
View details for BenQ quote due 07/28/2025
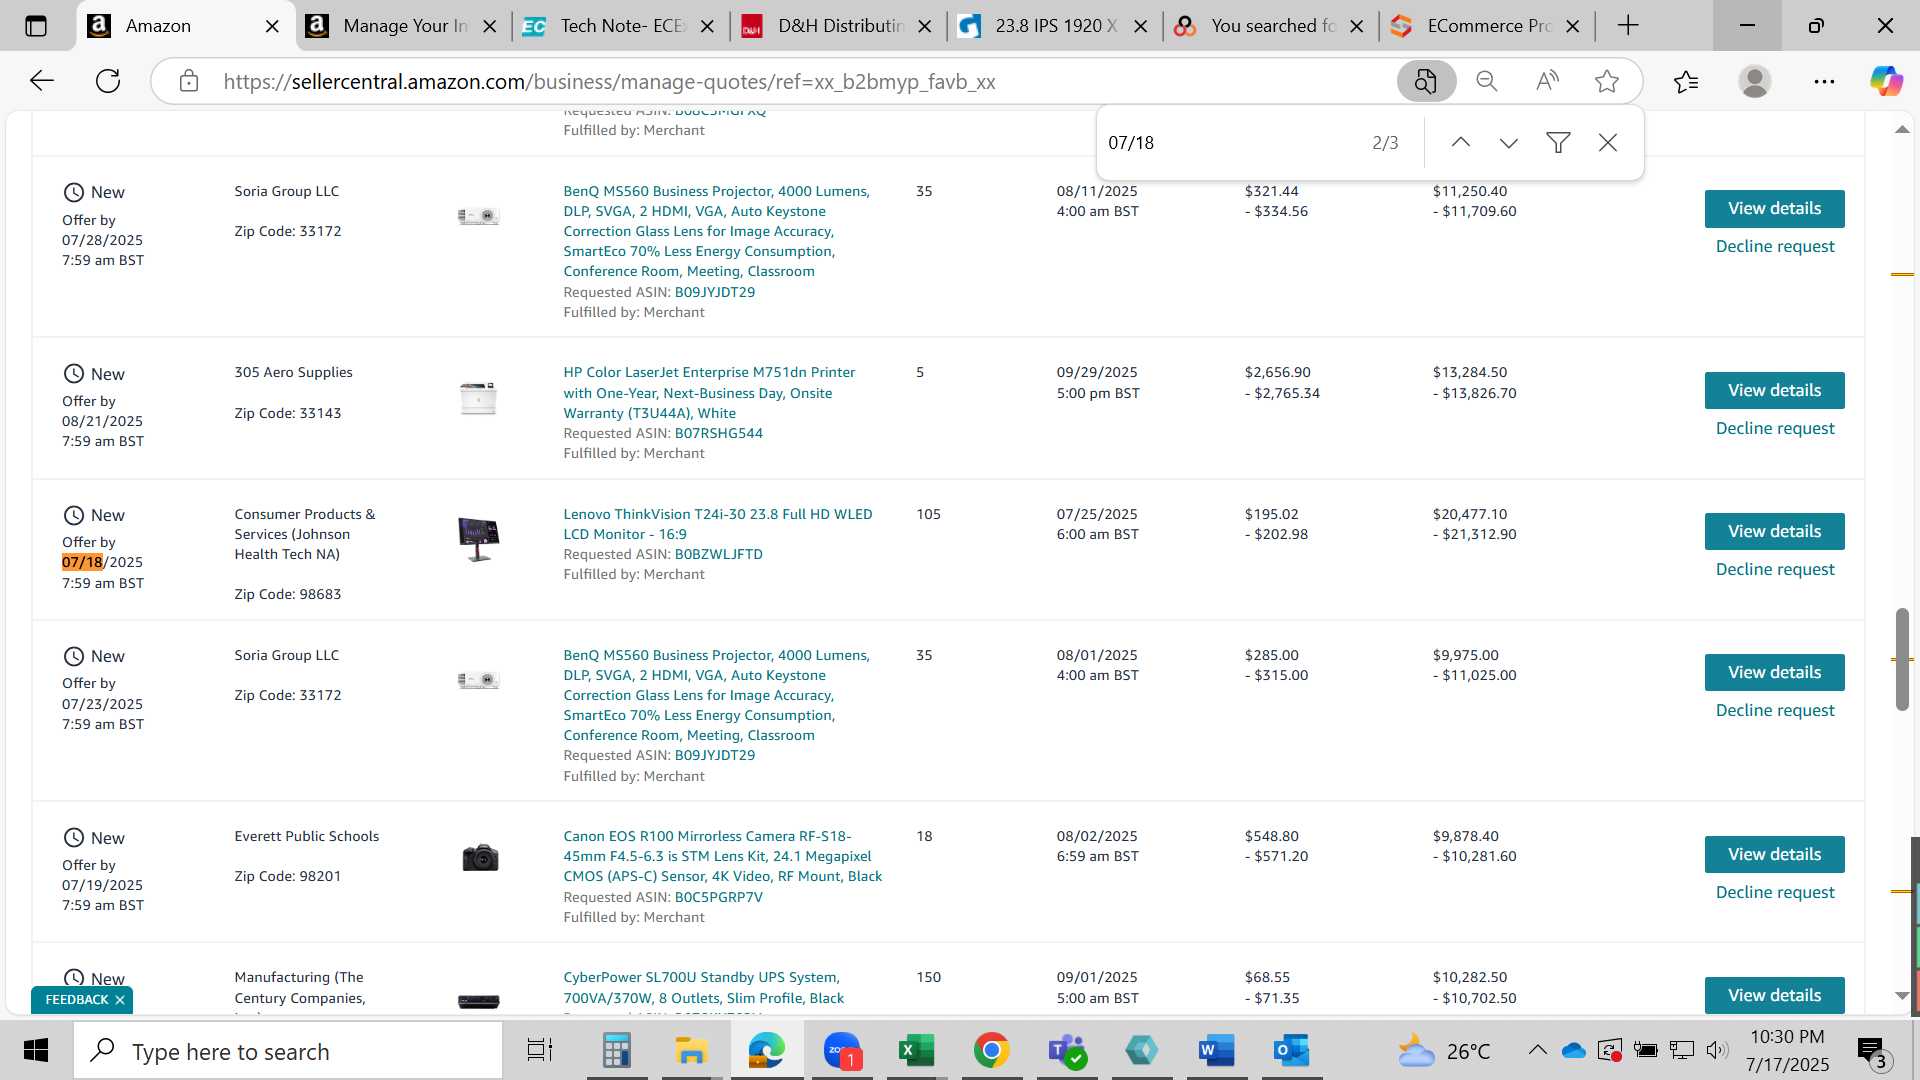pos(1774,209)
